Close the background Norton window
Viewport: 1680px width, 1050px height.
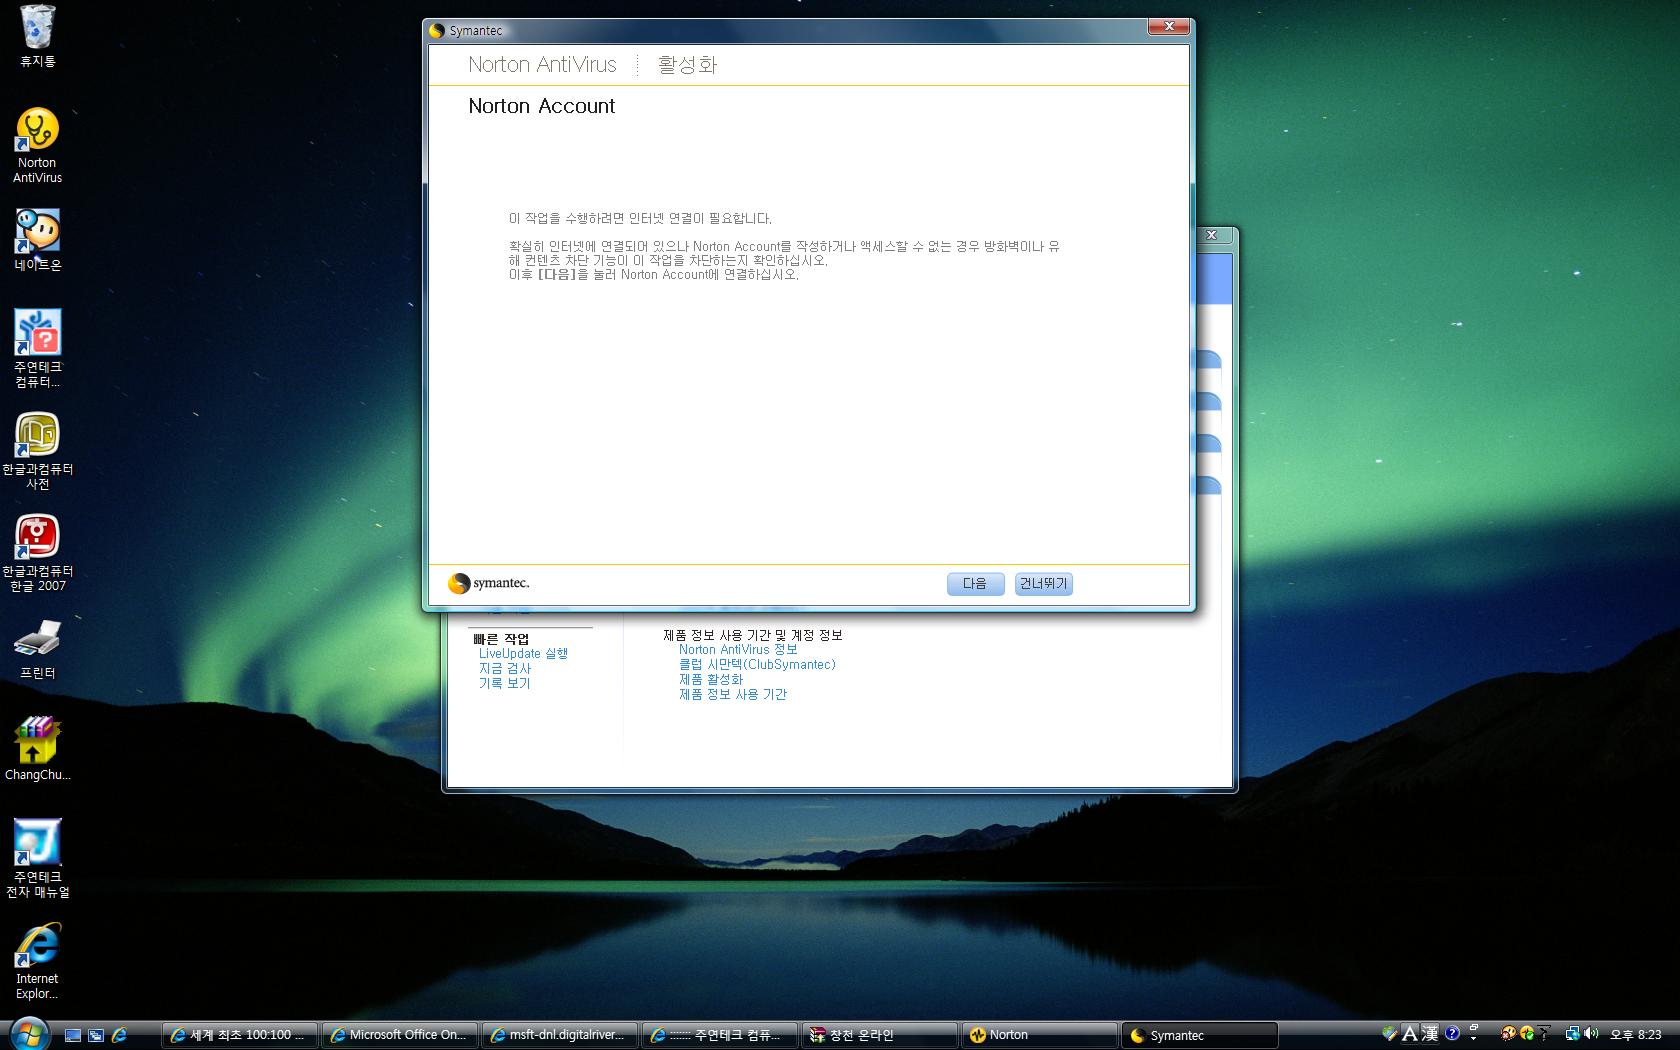(1212, 235)
